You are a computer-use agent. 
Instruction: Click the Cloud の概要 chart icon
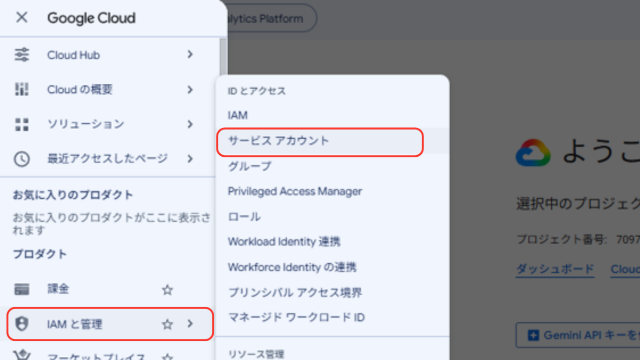(x=22, y=89)
